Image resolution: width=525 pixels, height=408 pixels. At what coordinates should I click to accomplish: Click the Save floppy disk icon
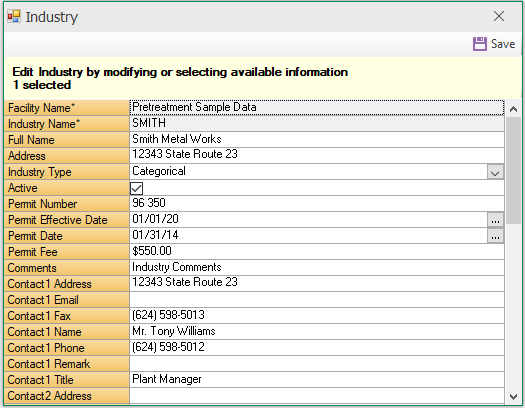pyautogui.click(x=479, y=44)
